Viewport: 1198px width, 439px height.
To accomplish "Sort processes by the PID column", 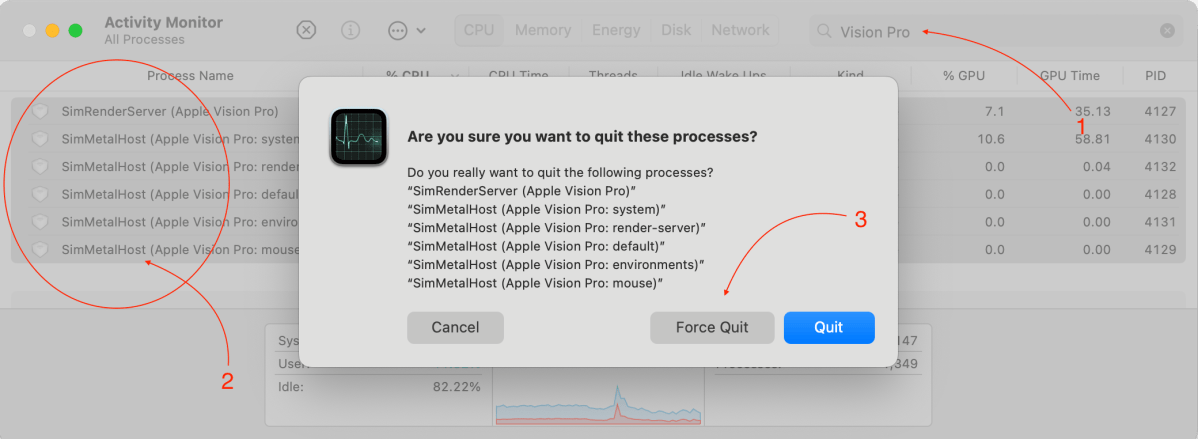I will coord(1156,76).
